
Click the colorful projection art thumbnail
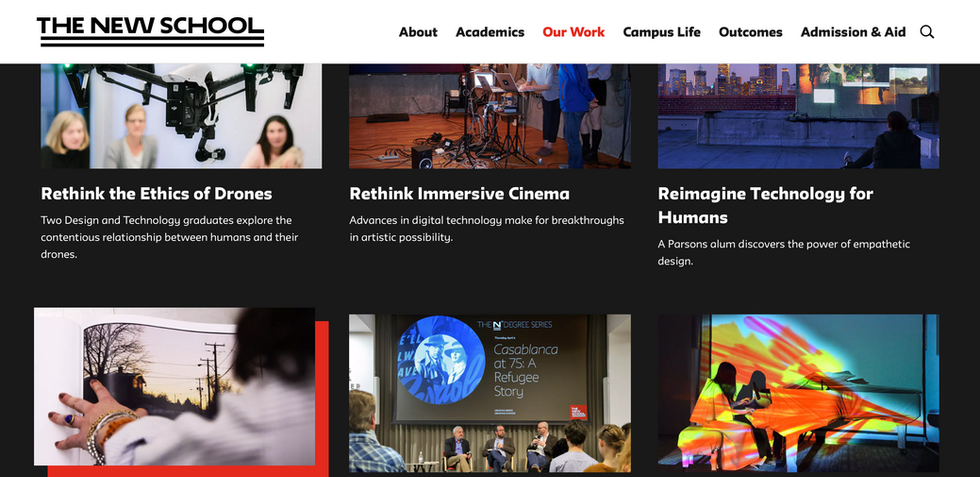(x=798, y=393)
